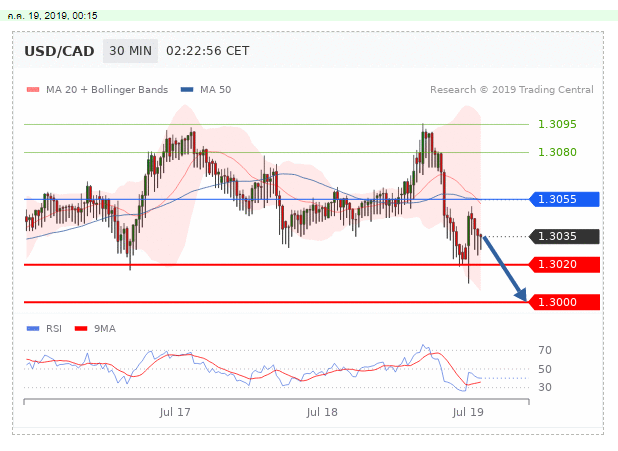The image size is (618, 451).
Task: Click the MA 50 blue legend swatch
Action: (x=187, y=89)
